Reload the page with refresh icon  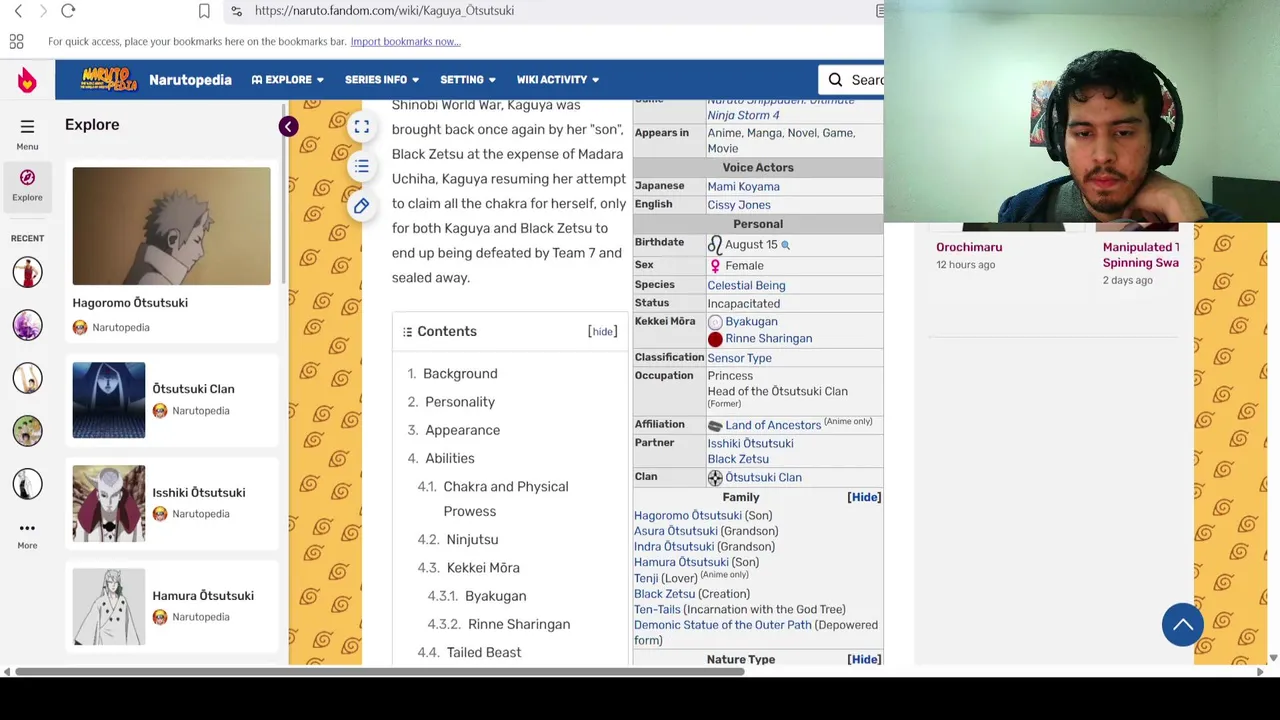pos(68,11)
